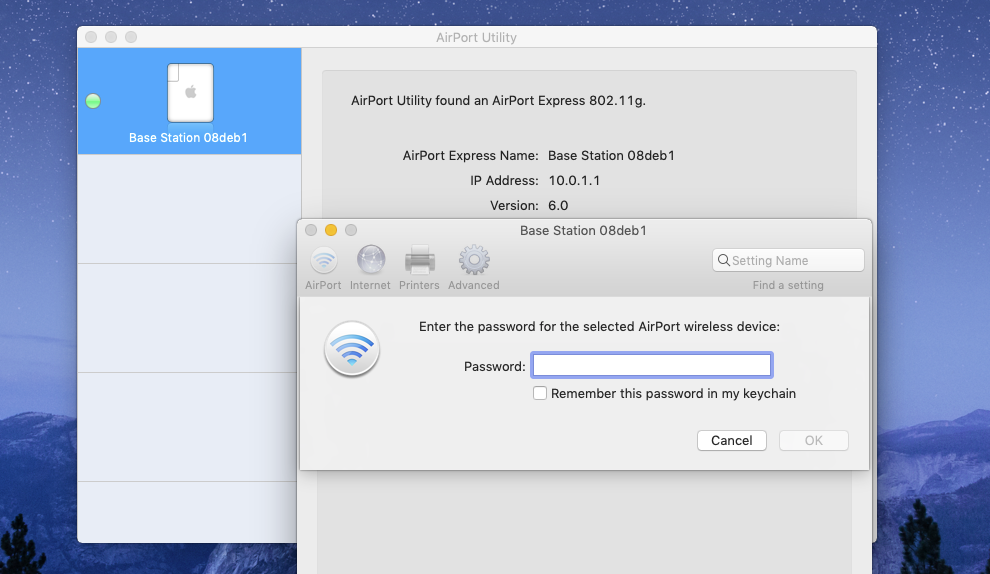The image size is (990, 574).
Task: Click the AirPort Utility window title
Action: [x=476, y=37]
